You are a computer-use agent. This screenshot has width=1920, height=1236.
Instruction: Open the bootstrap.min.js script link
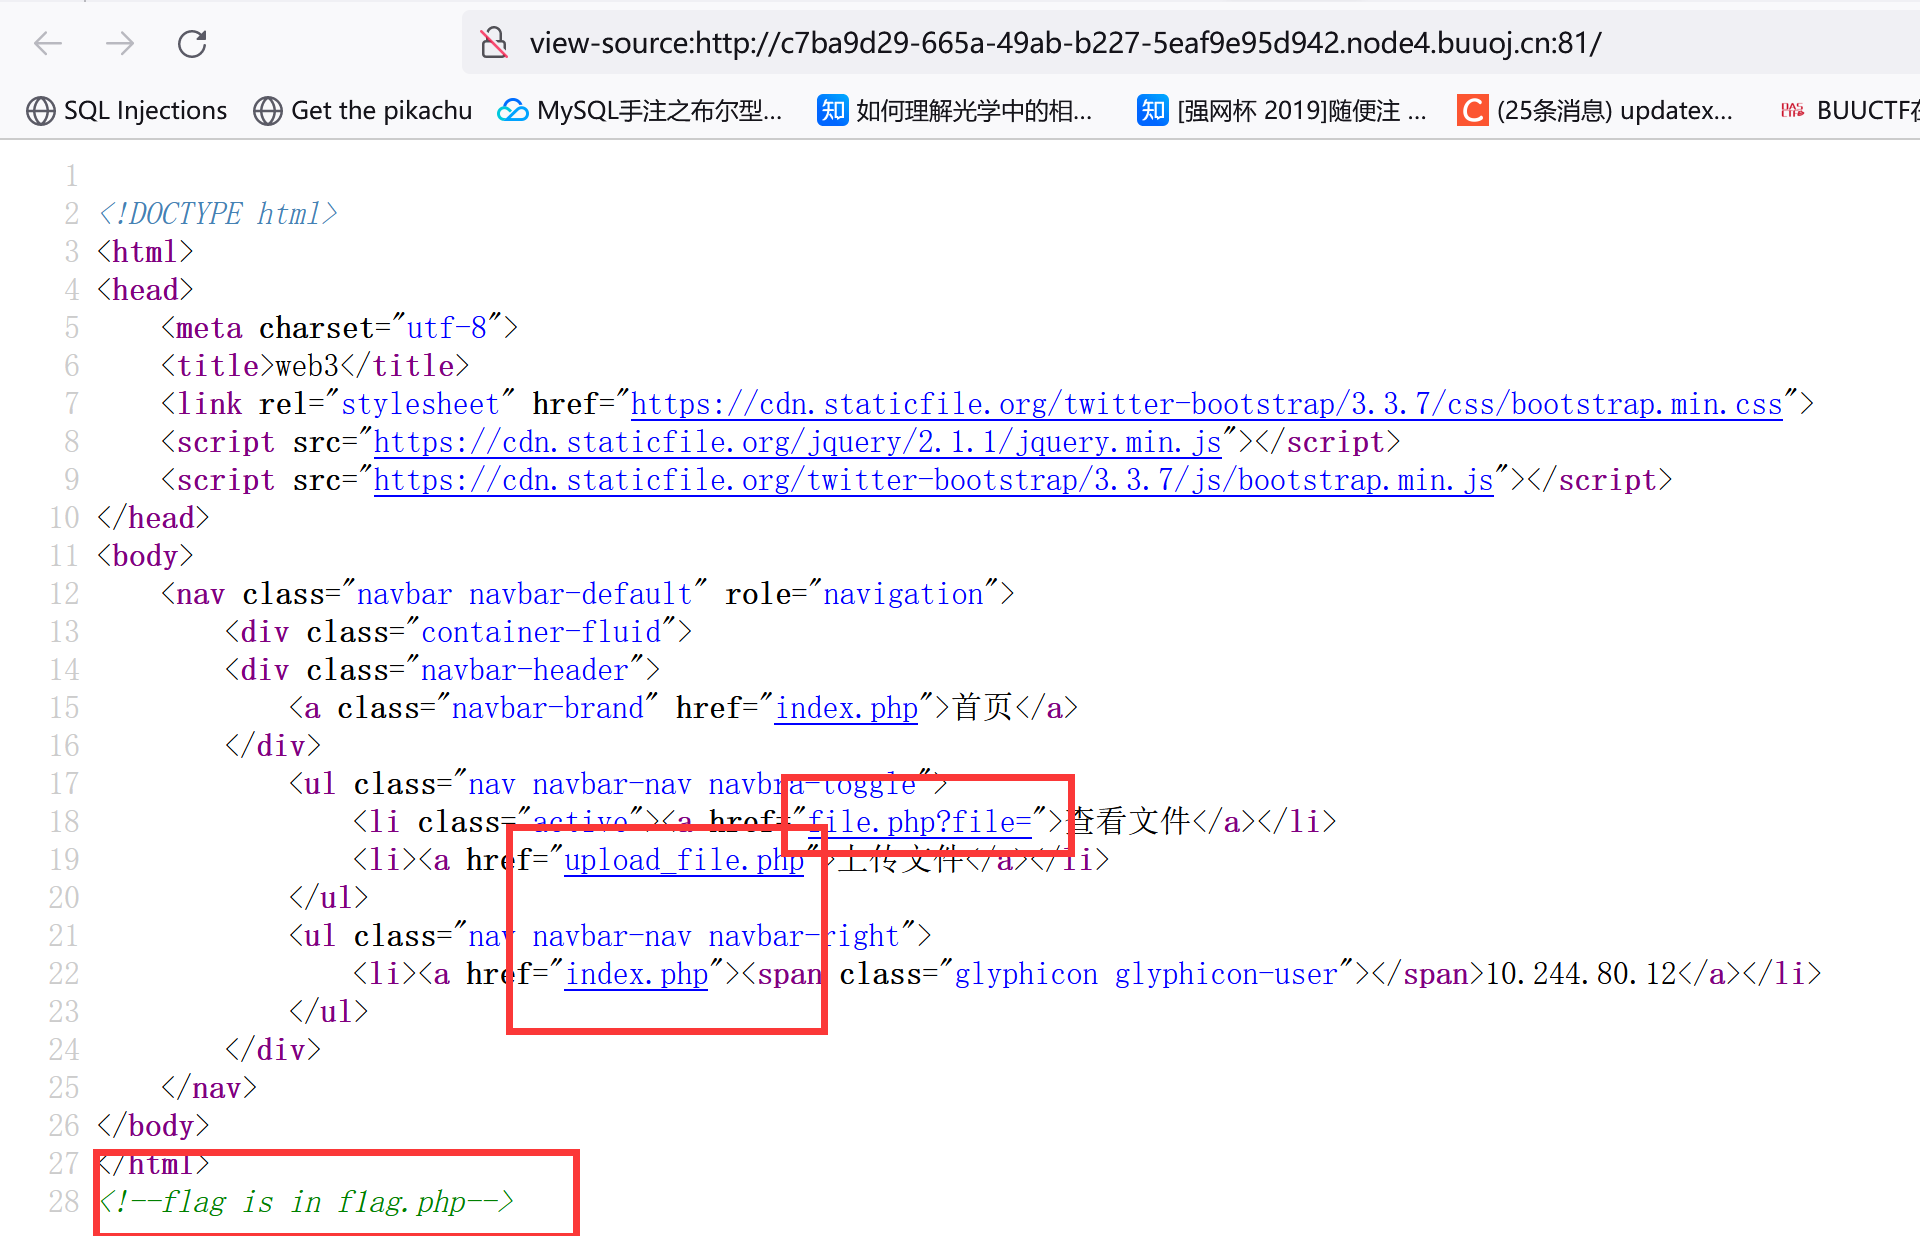[x=933, y=480]
